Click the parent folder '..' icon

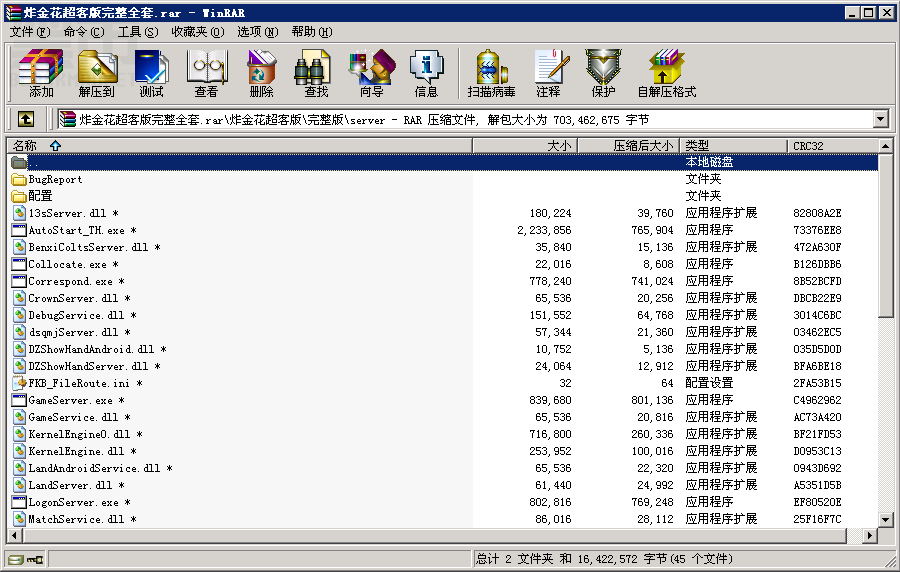(19, 162)
